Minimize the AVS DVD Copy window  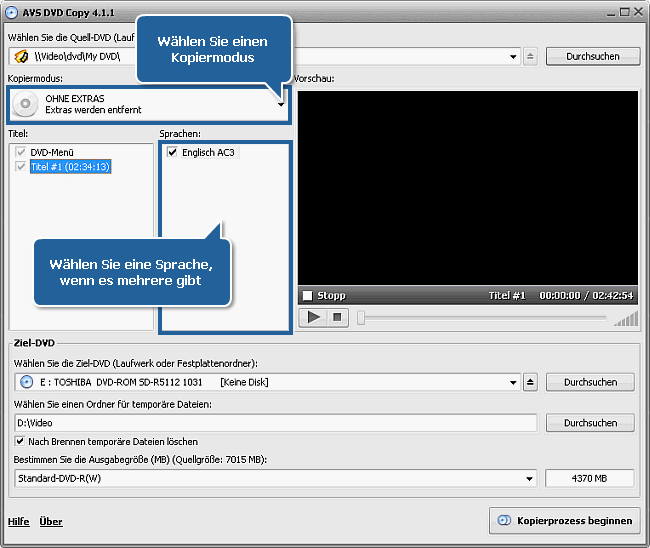pos(611,13)
